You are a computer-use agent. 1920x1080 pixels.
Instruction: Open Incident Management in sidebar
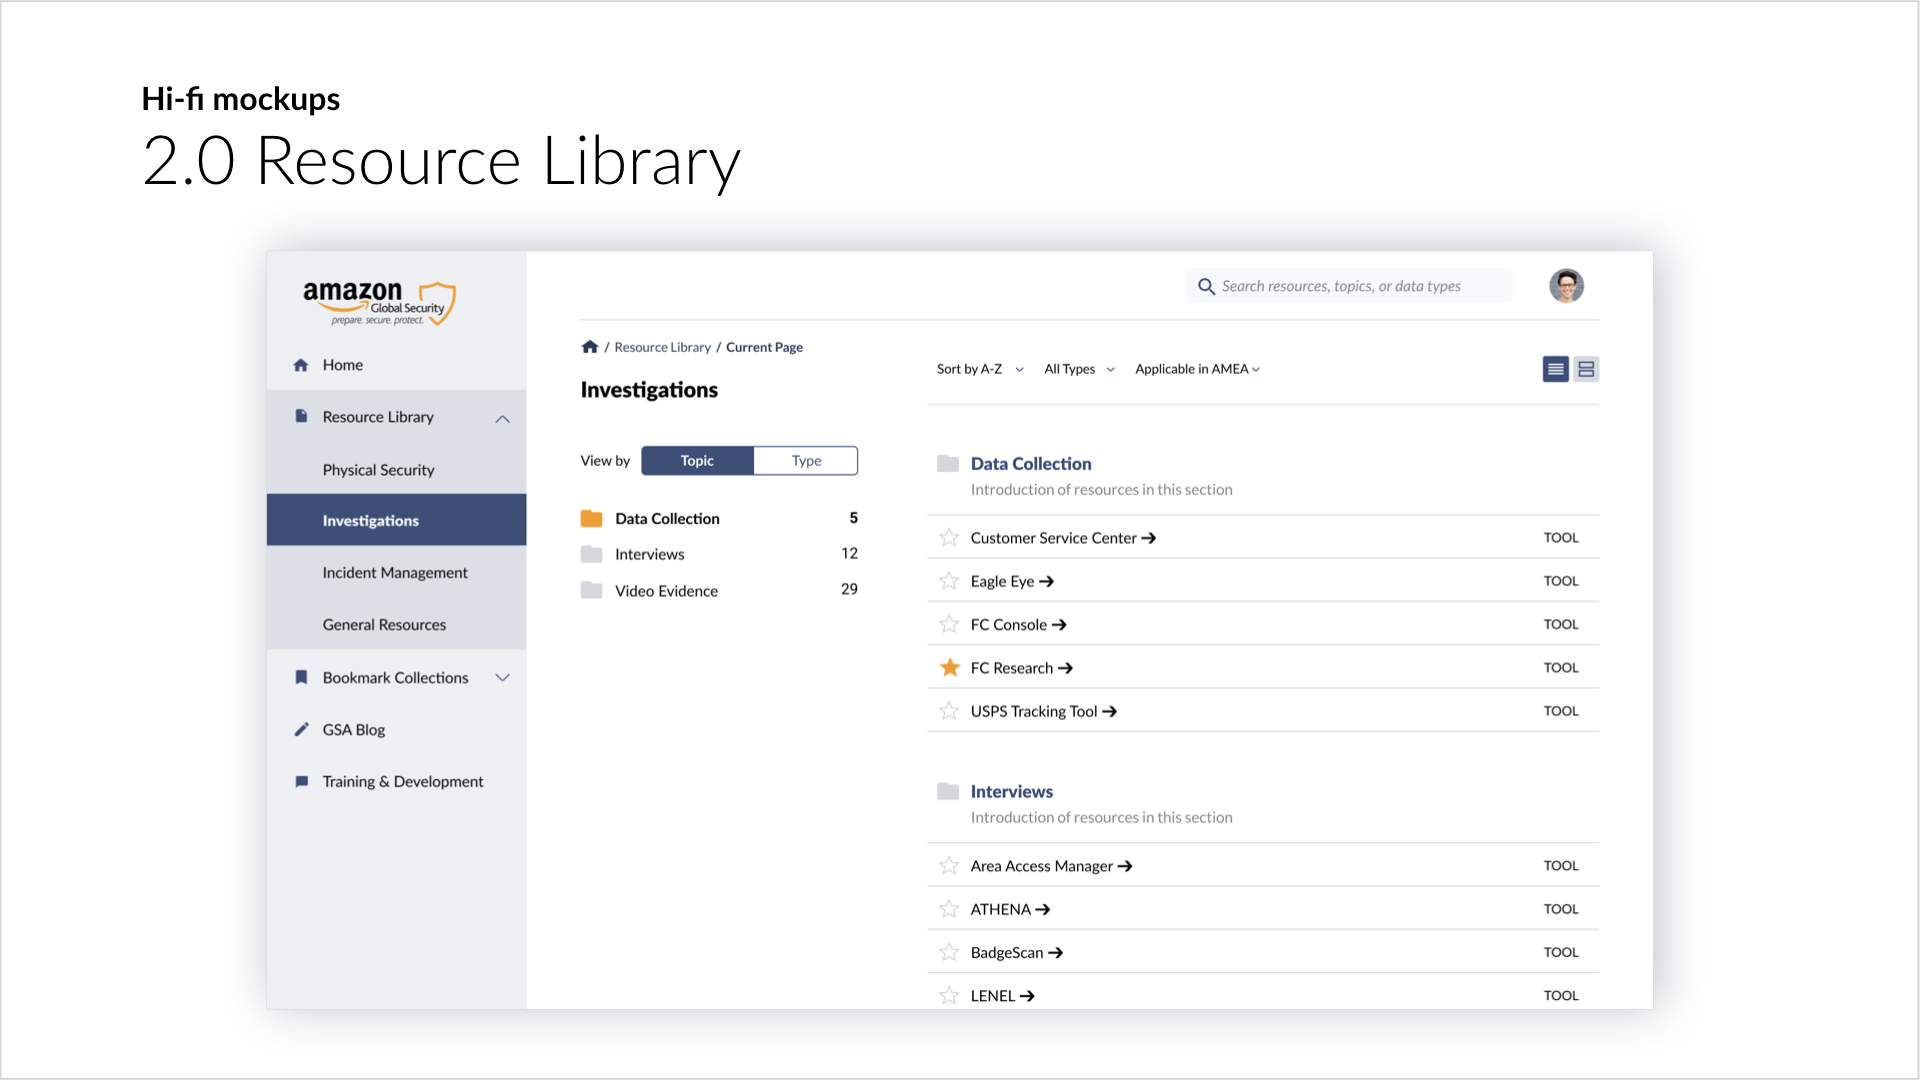point(396,572)
